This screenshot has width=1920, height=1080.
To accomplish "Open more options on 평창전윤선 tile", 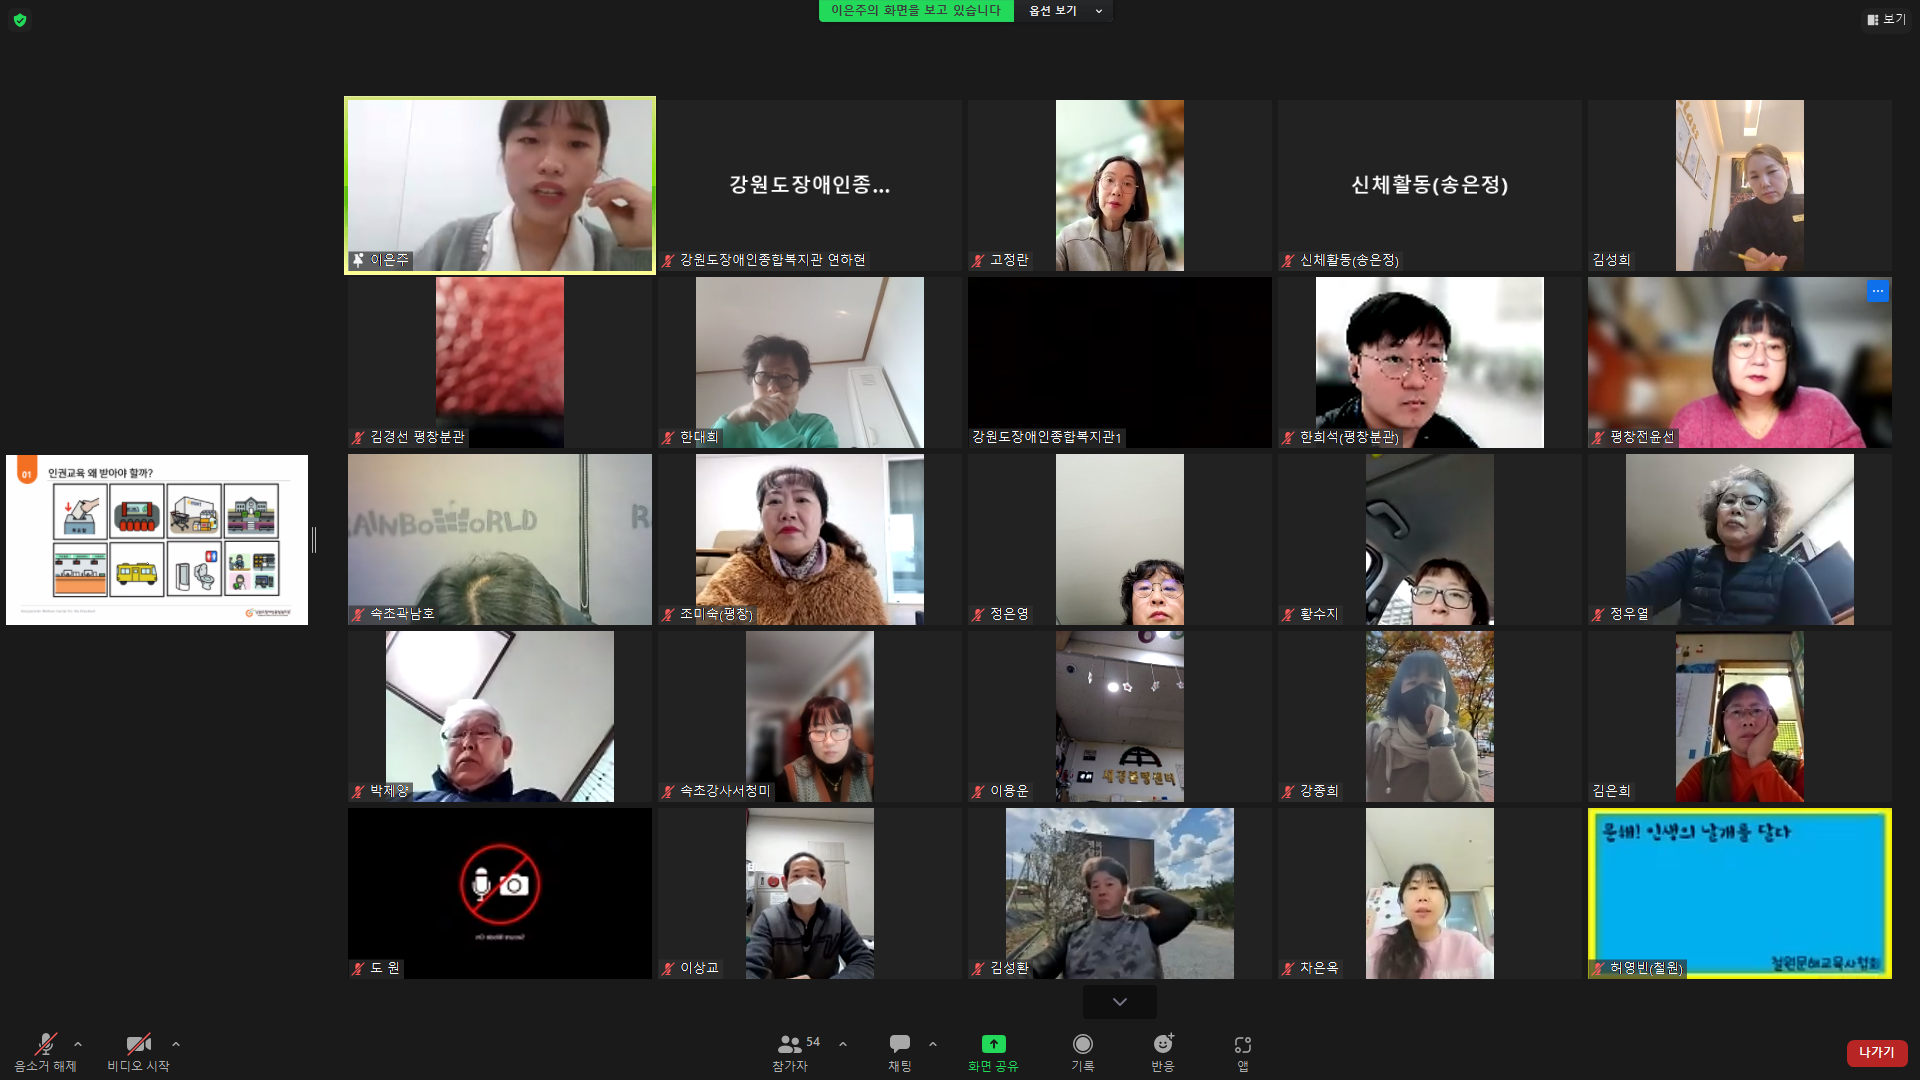I will [1878, 291].
